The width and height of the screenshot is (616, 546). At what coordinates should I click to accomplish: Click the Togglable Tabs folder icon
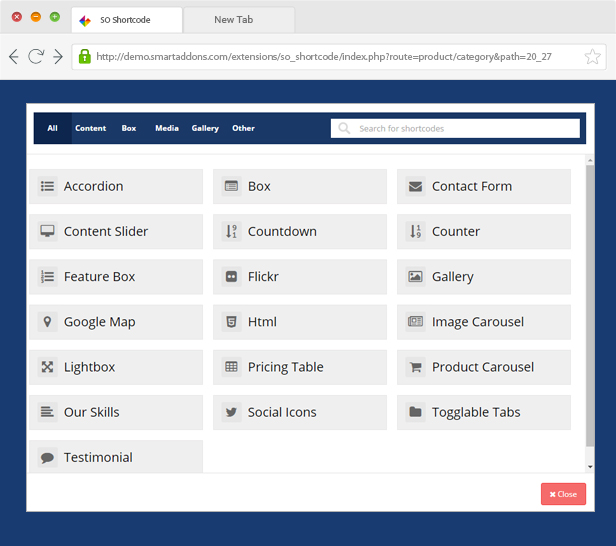415,412
